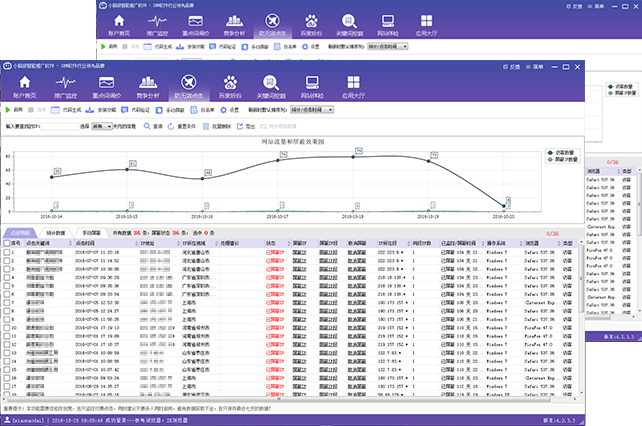Click the green 启用 start icon
The image size is (642, 426).
point(9,108)
